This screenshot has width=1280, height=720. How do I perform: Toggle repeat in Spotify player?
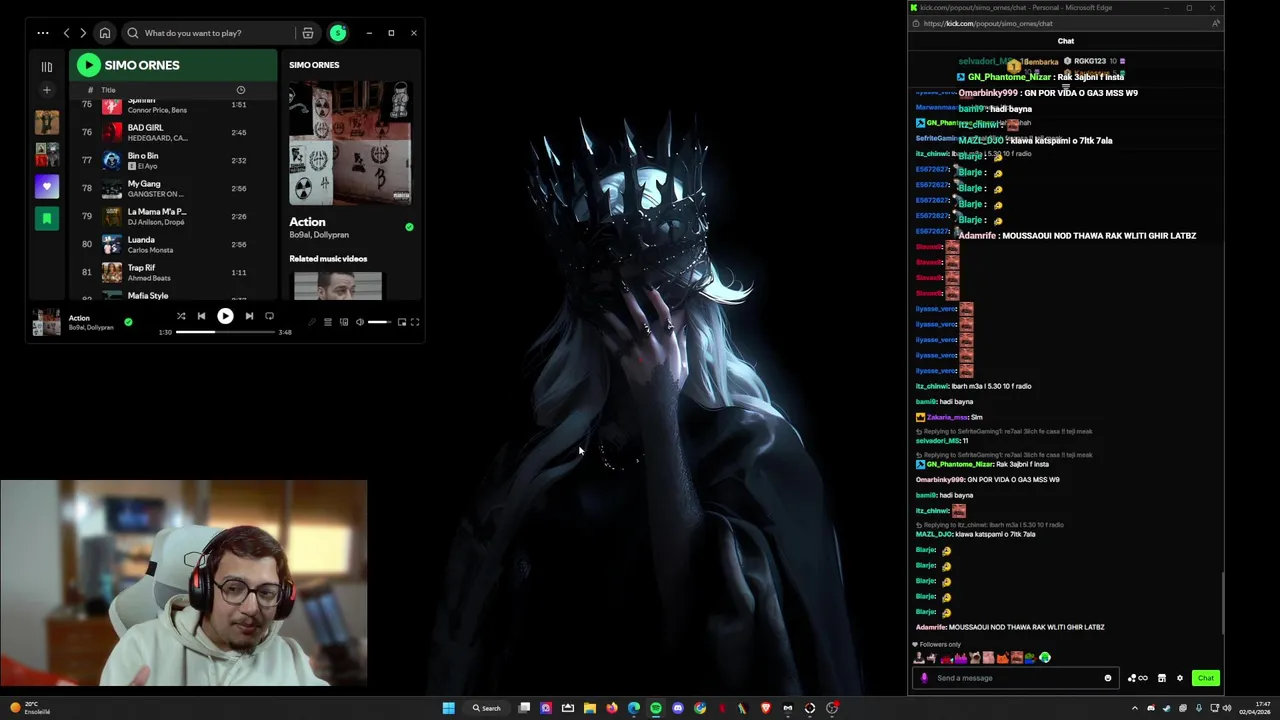click(x=269, y=316)
